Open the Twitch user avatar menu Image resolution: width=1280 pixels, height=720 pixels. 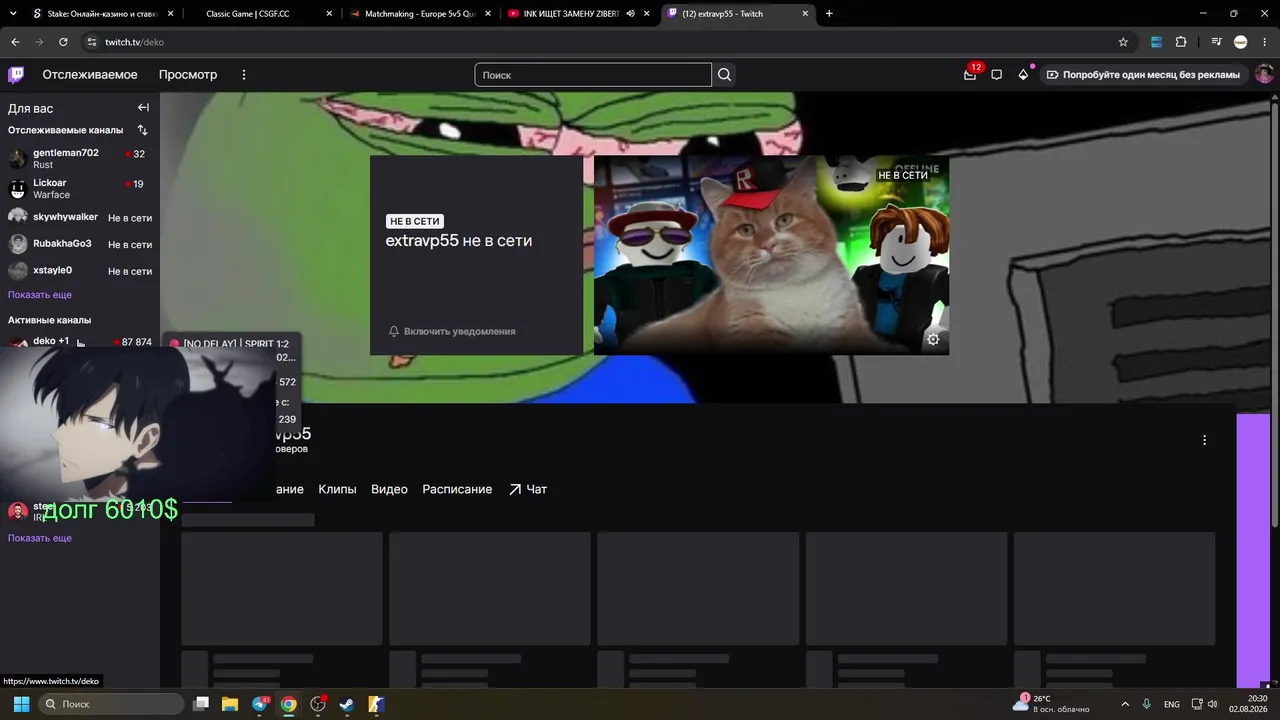pyautogui.click(x=1264, y=75)
